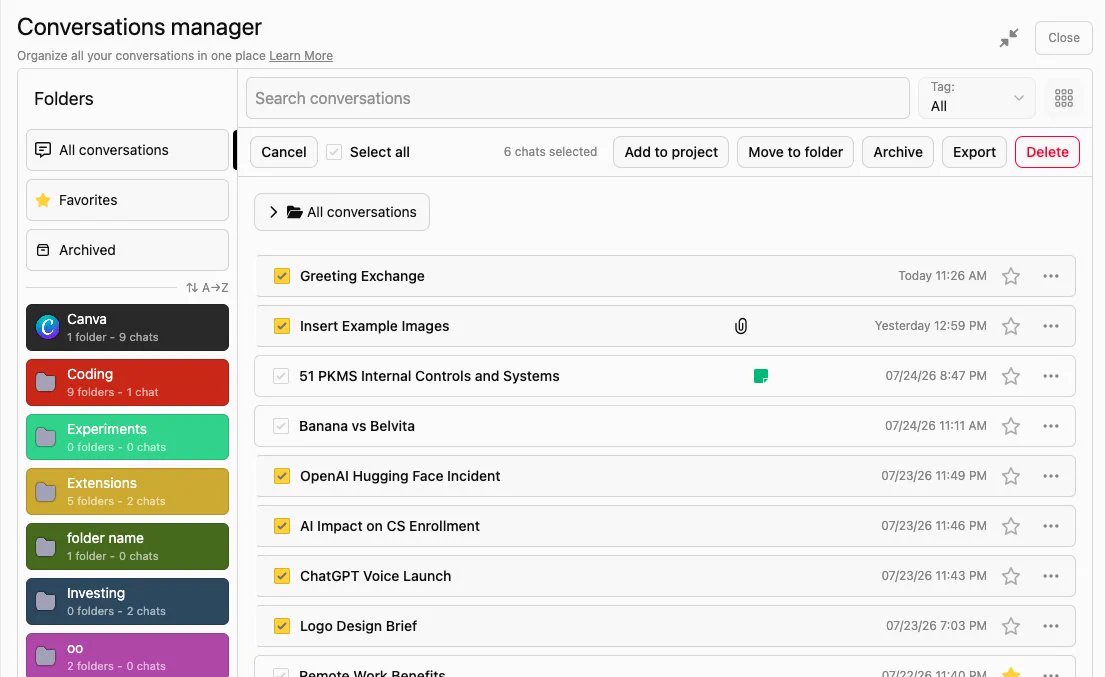
Task: Open more options for Greeting Exchange
Action: click(x=1051, y=276)
